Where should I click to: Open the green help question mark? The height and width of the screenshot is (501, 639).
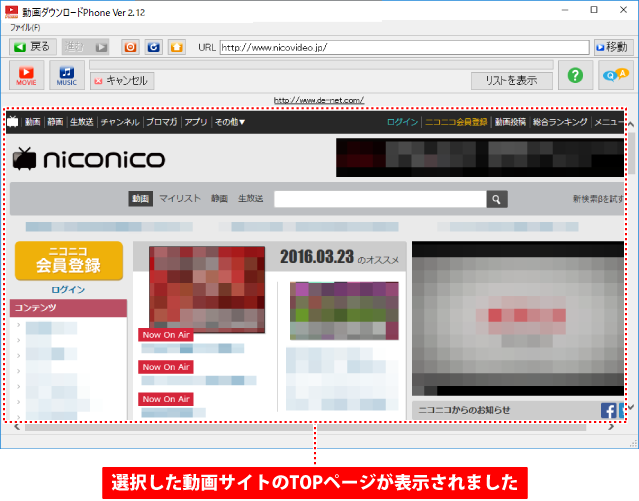point(575,75)
